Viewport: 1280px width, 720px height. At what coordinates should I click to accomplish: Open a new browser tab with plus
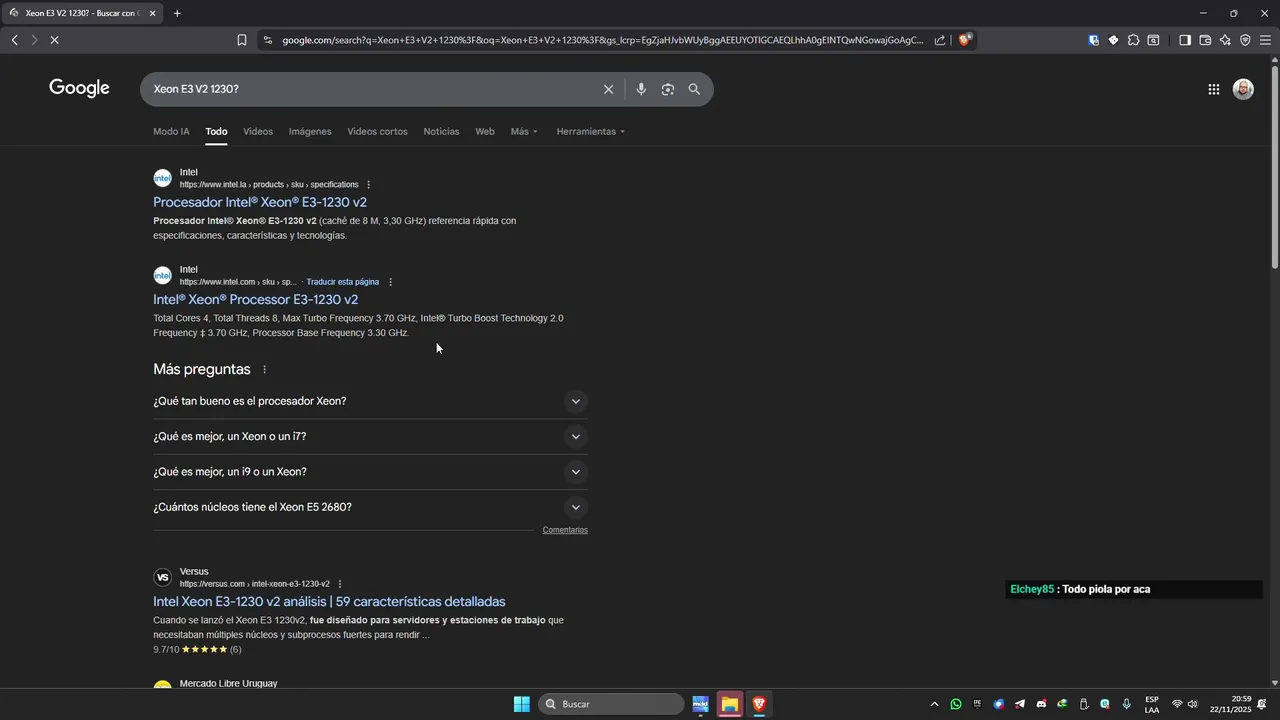click(x=177, y=13)
